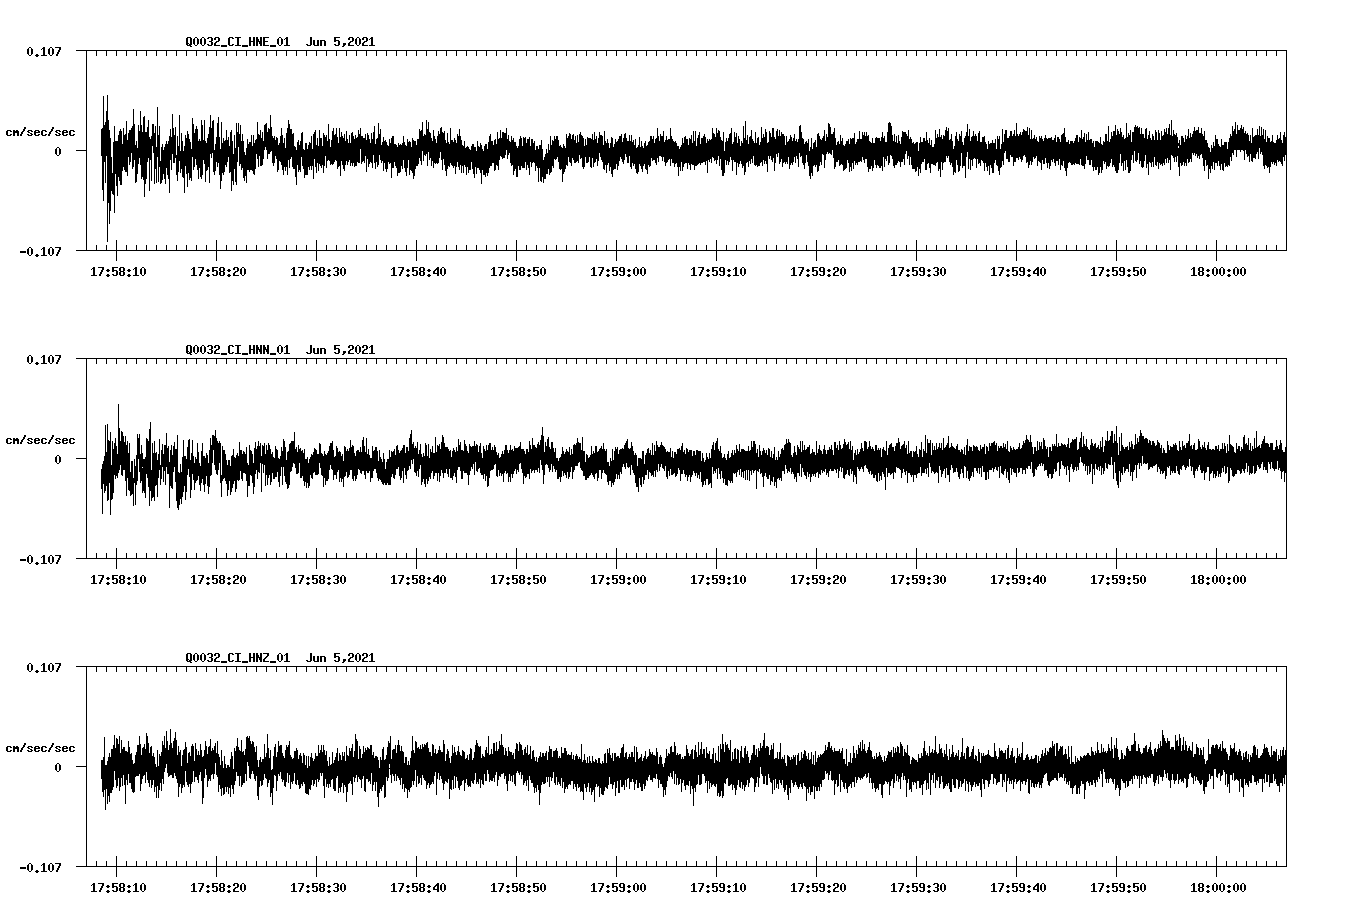Screen dimensions: 1358x924
Task: Click the 0.107 upper limit of the HNN plot
Action: [x=43, y=359]
